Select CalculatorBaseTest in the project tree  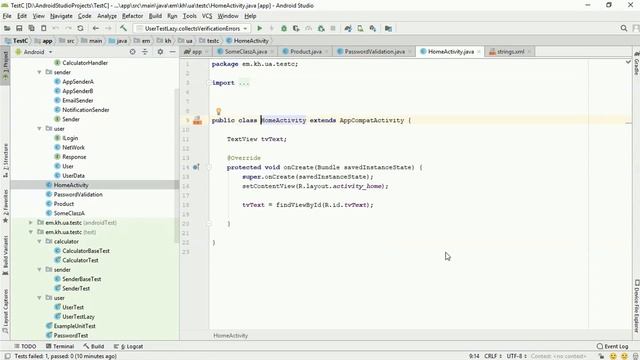click(86, 251)
